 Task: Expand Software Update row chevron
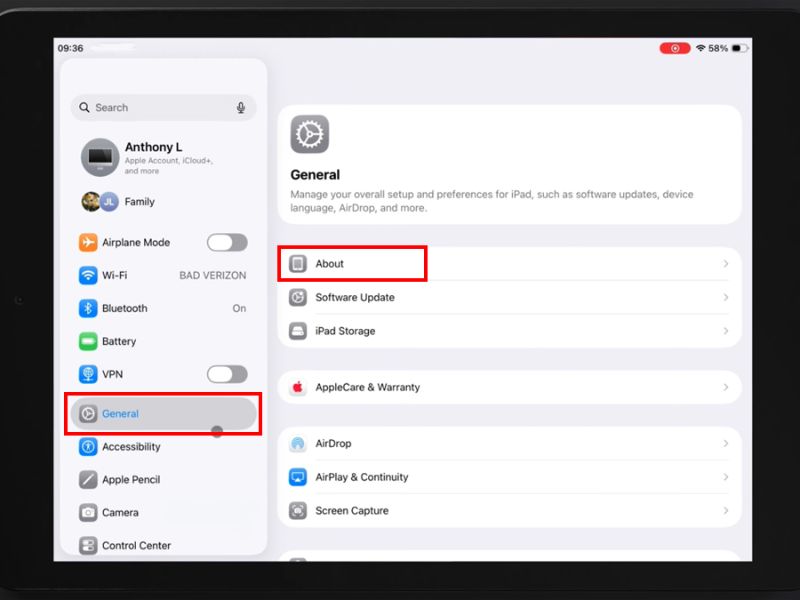pyautogui.click(x=726, y=297)
